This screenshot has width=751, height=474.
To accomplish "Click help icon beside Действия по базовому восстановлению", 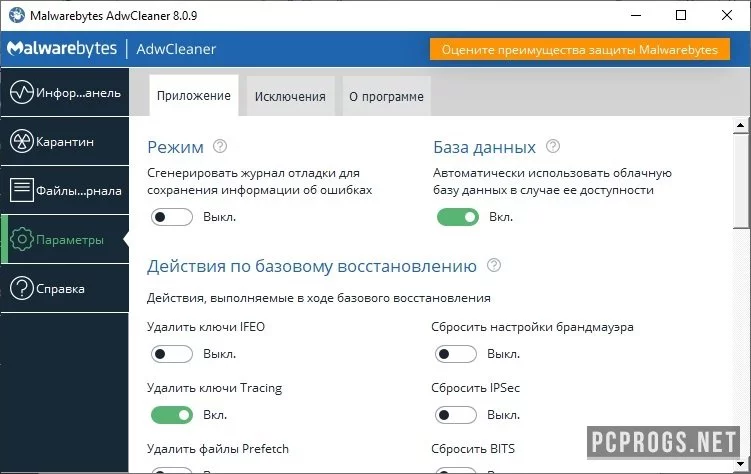I will (x=494, y=265).
